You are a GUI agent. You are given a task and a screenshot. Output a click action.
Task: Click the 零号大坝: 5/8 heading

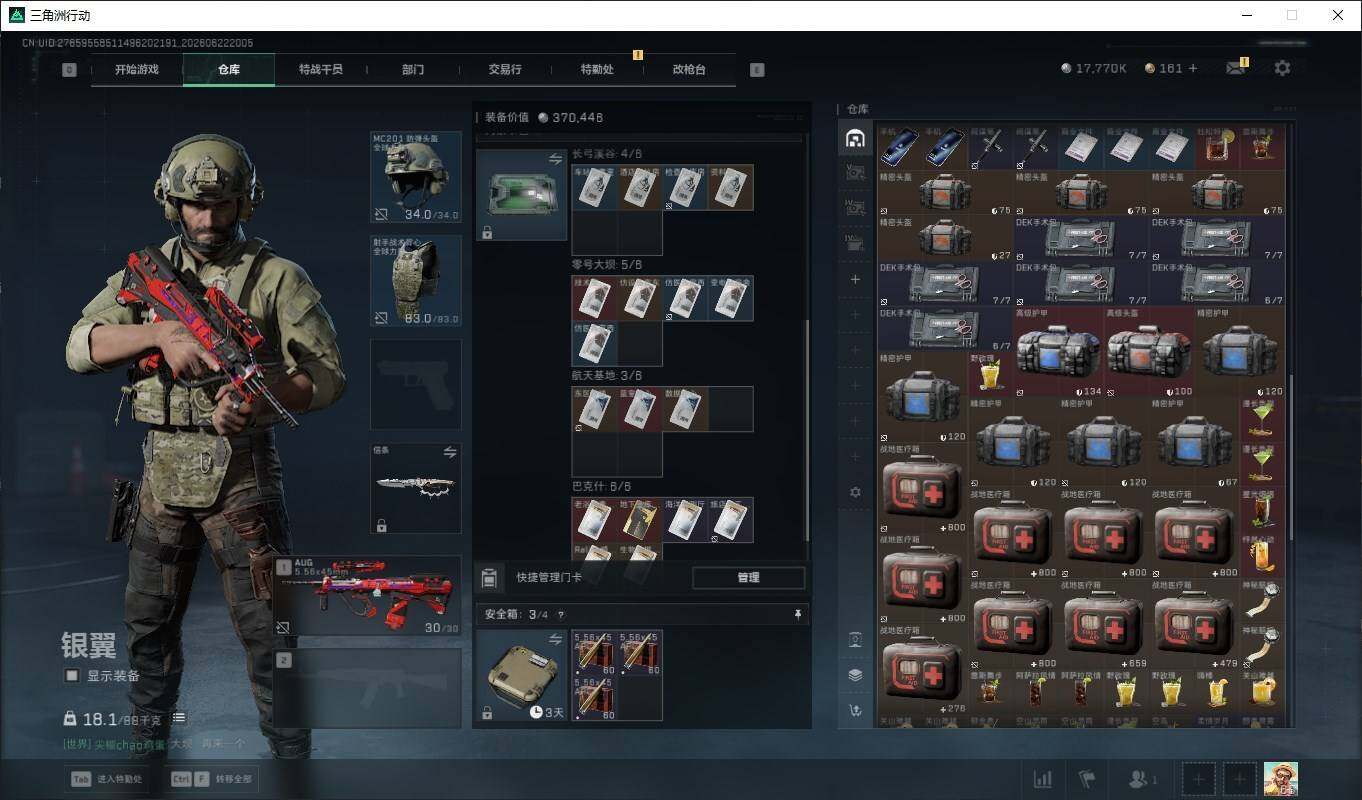coord(607,265)
